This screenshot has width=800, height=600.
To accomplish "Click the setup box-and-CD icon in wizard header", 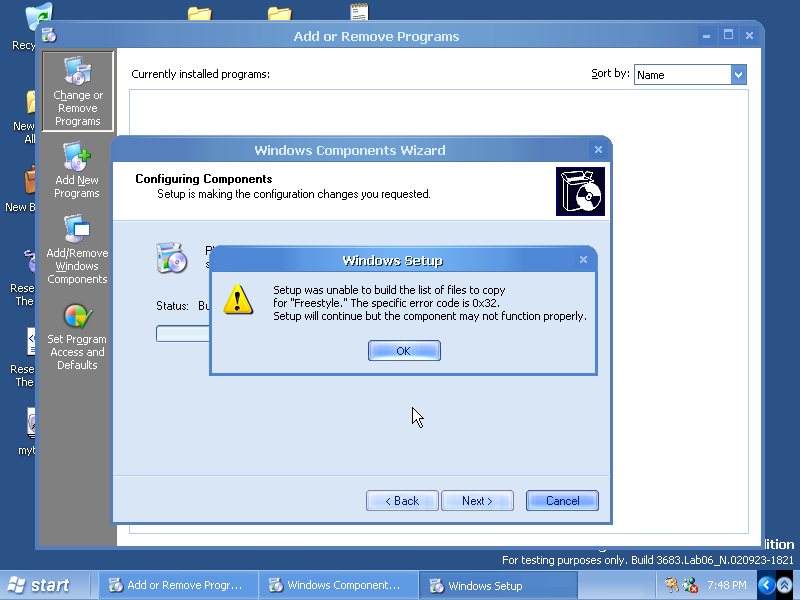I will pos(580,191).
